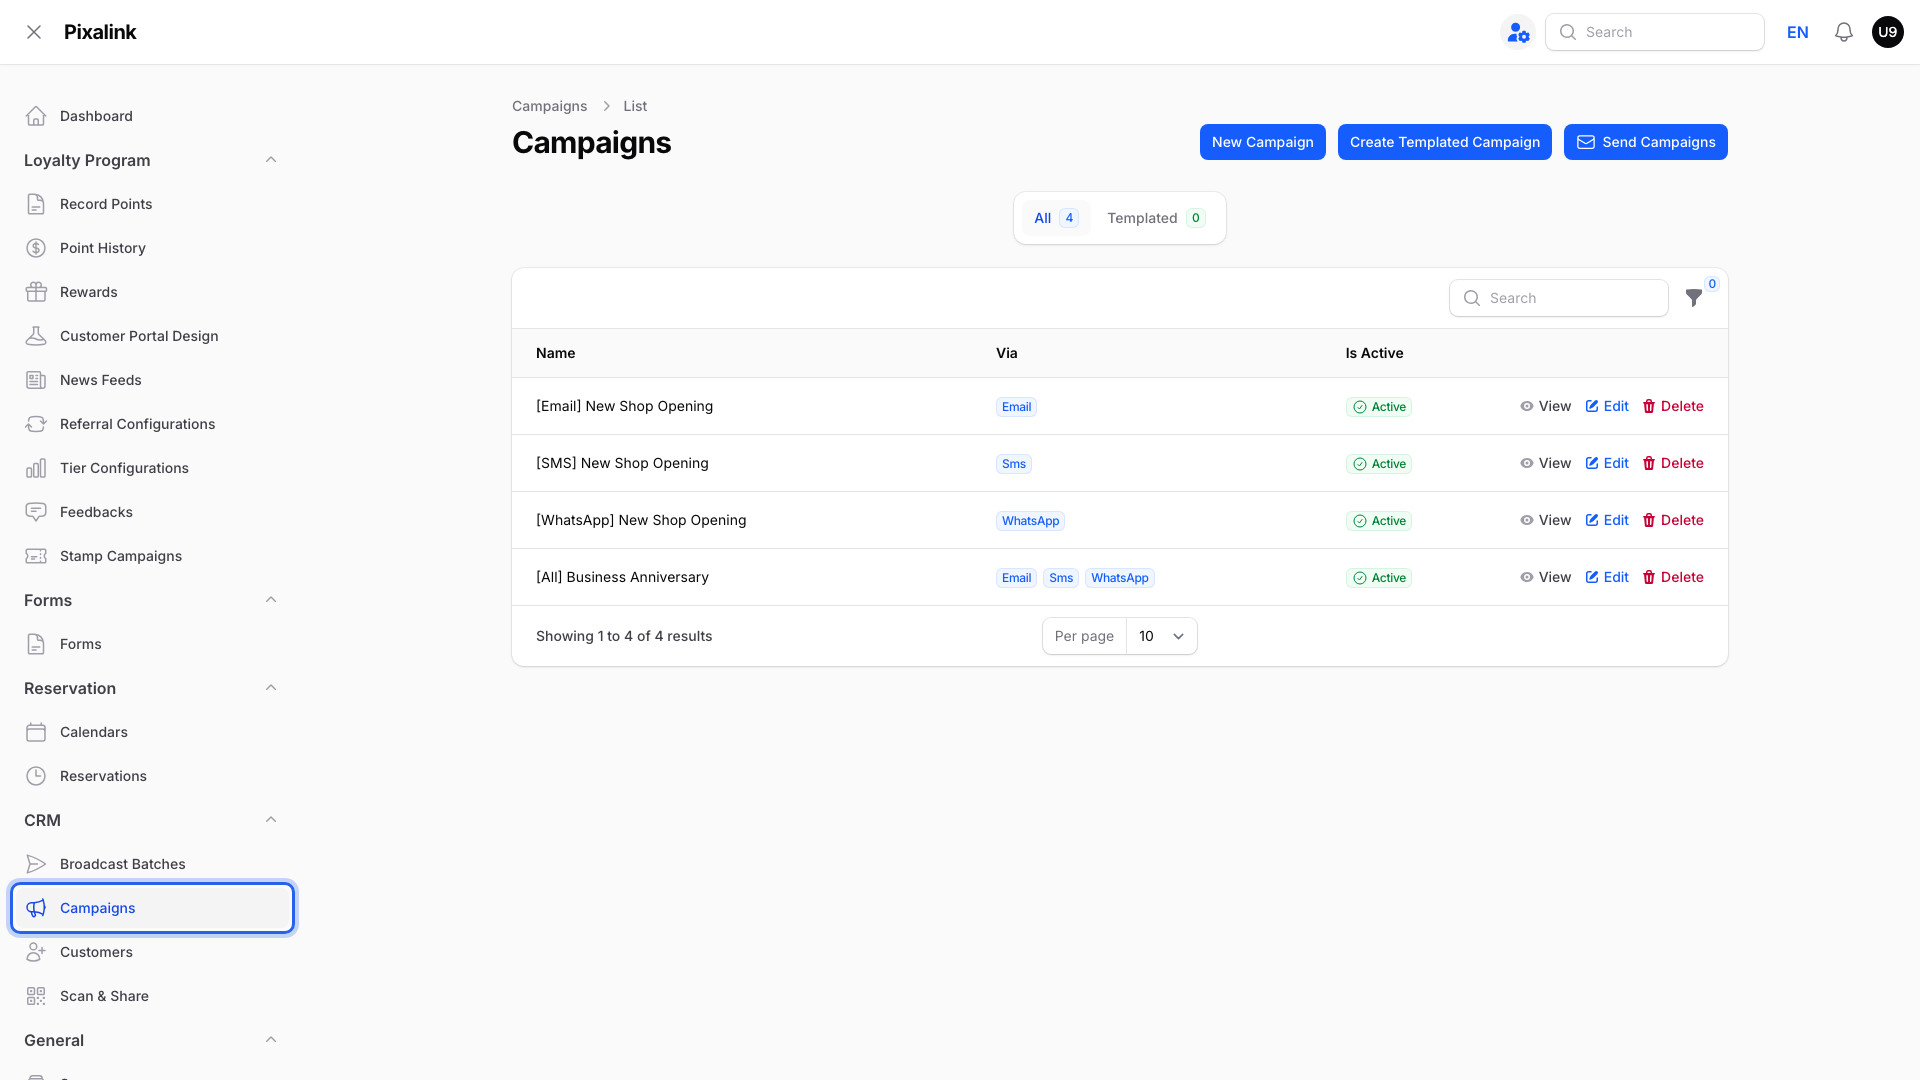The image size is (1920, 1080).
Task: Click the New Campaign button
Action: click(1262, 142)
